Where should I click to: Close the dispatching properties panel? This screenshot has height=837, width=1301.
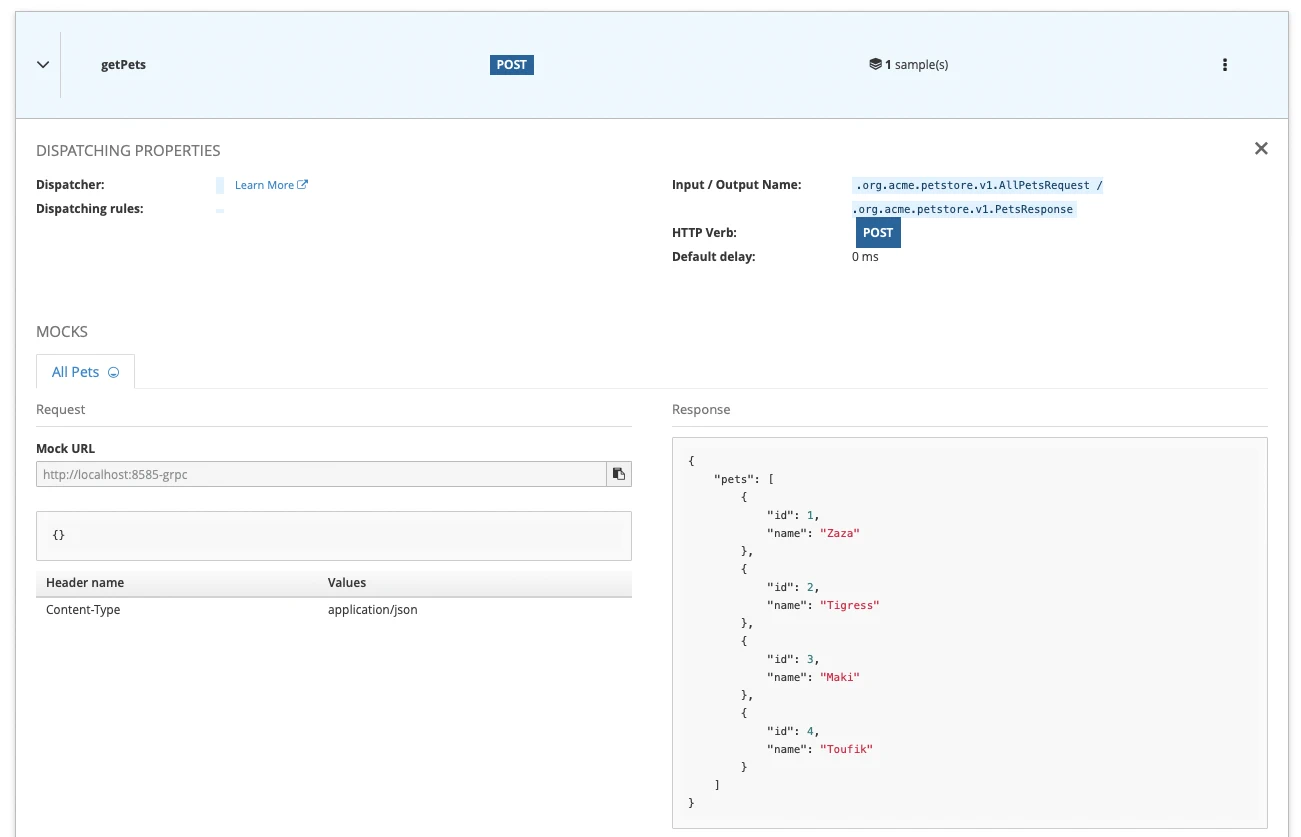click(1260, 149)
